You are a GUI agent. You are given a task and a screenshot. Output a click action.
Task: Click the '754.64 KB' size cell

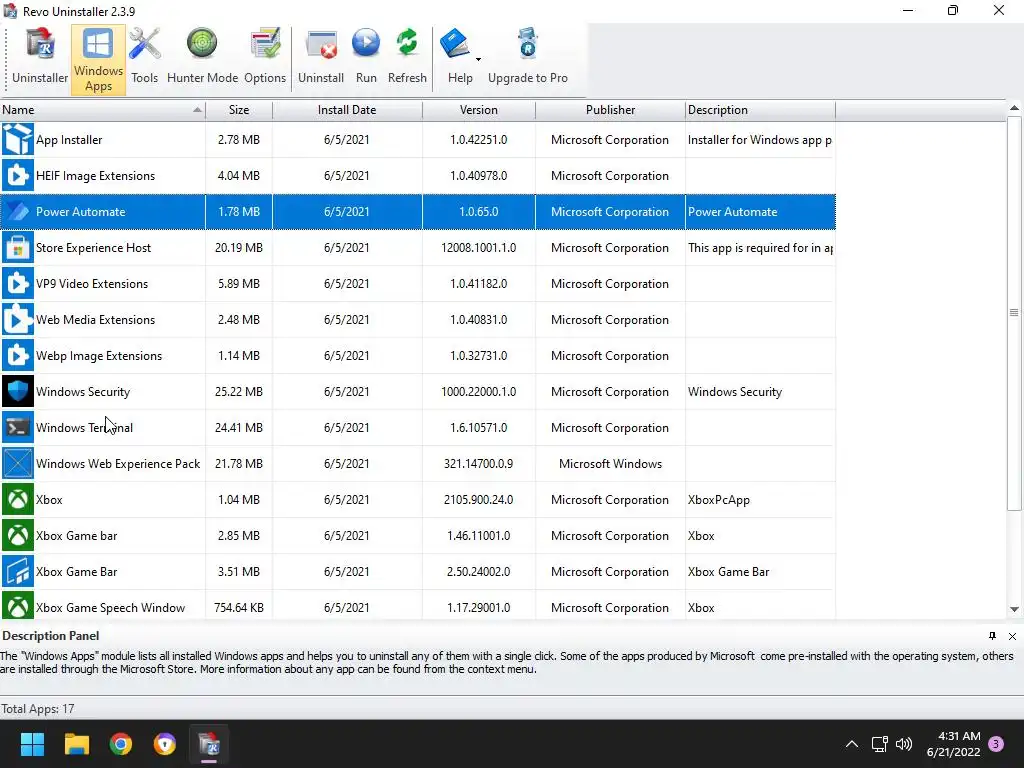pos(239,607)
